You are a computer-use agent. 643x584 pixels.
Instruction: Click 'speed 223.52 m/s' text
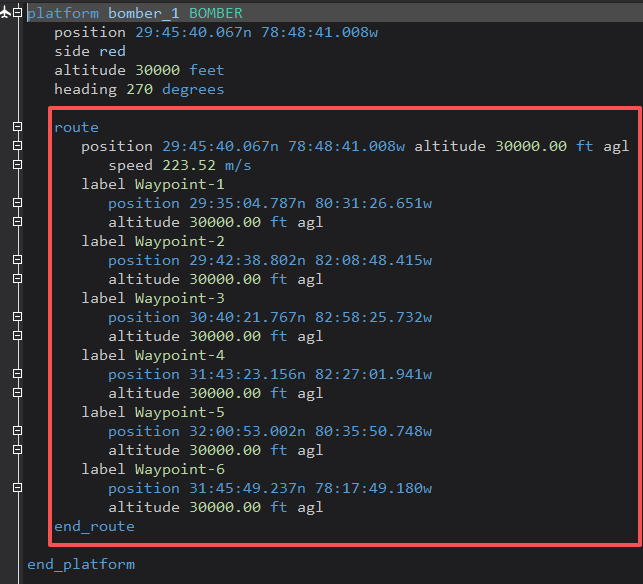pyautogui.click(x=180, y=165)
